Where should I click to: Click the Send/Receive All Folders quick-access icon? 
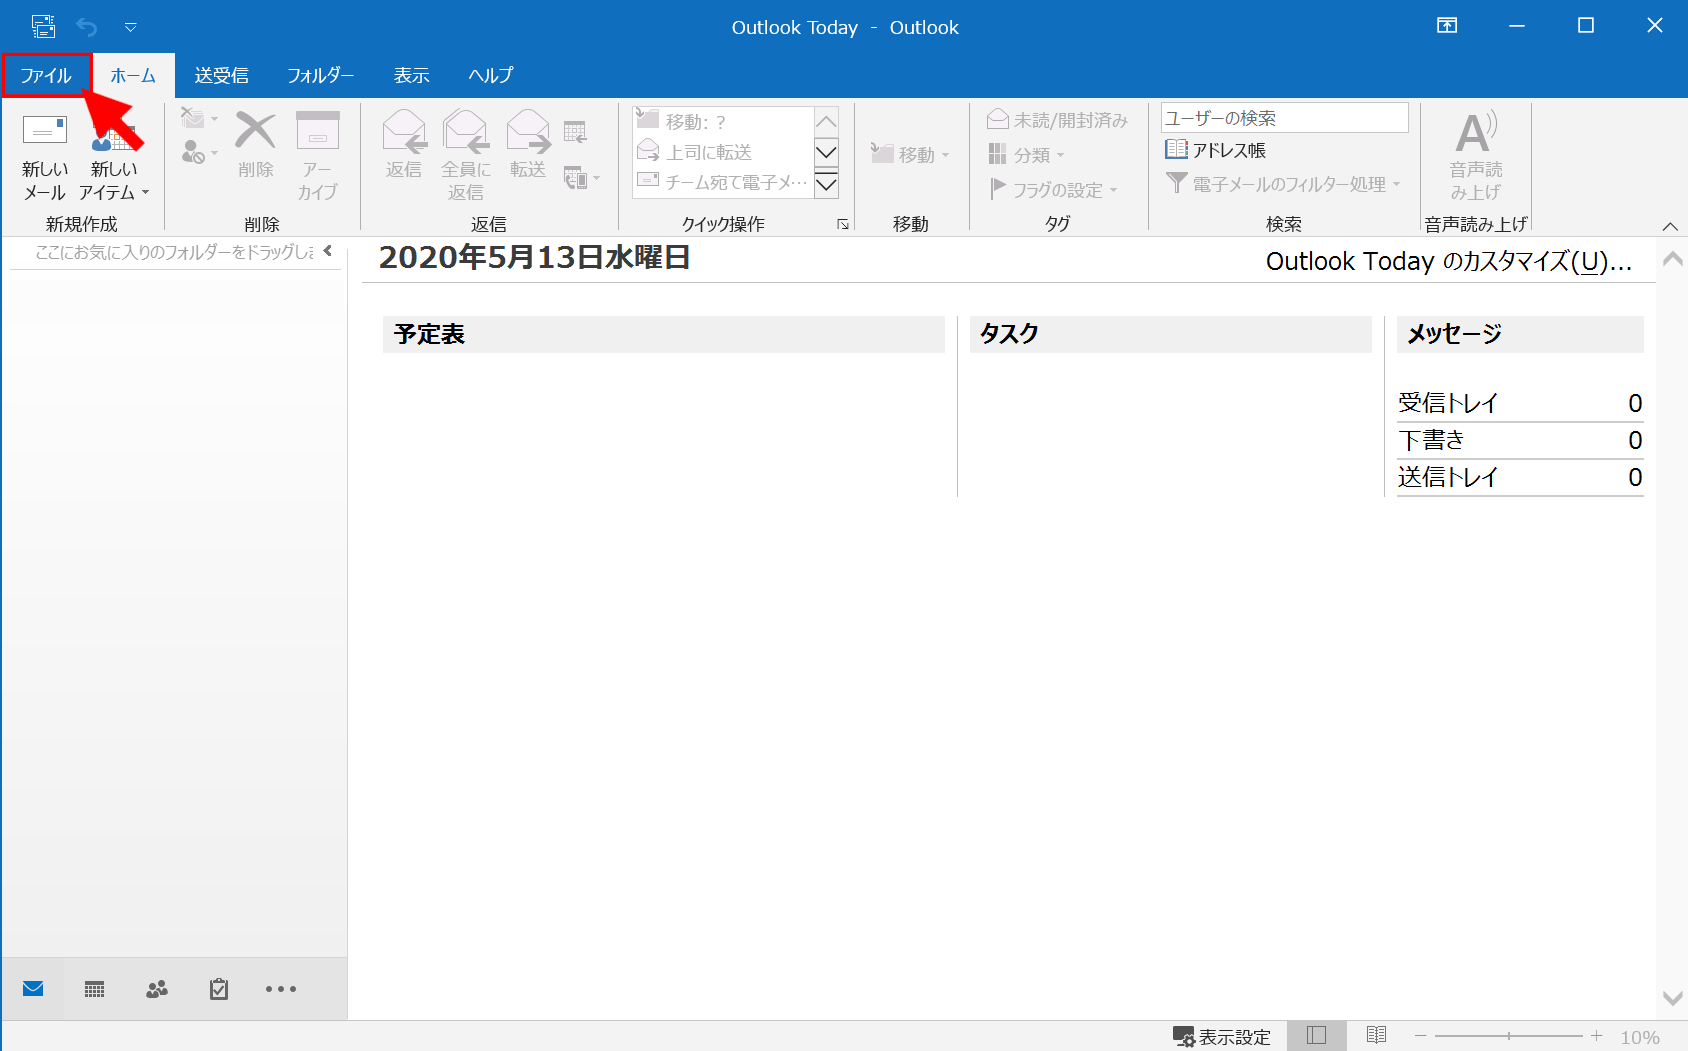(43, 27)
